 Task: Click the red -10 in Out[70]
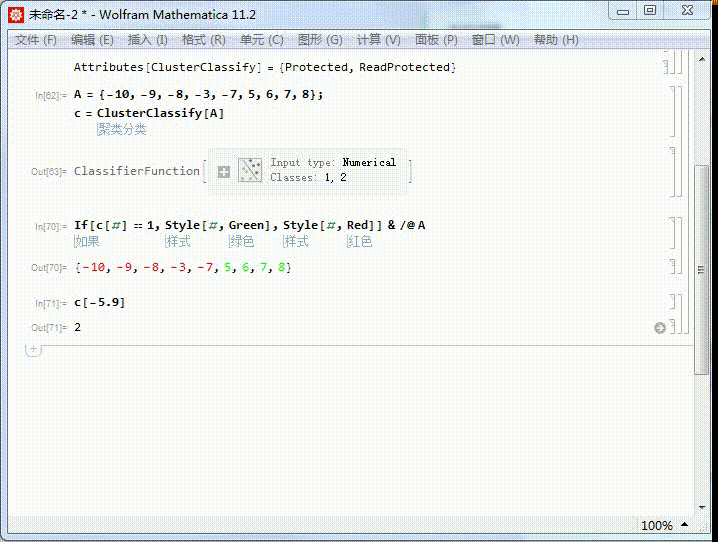pos(94,267)
